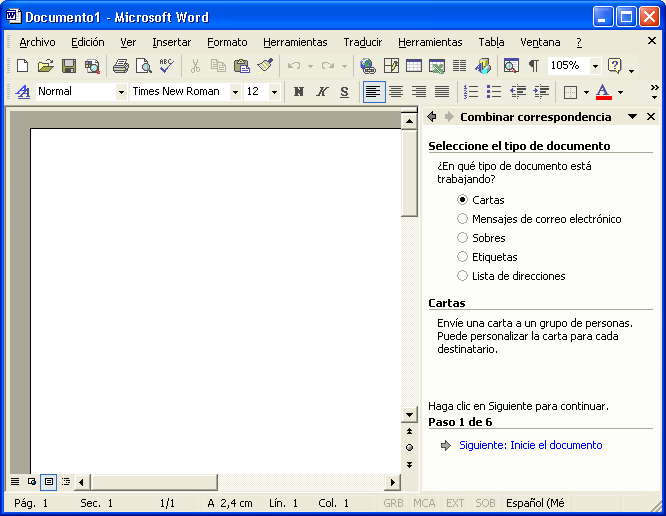Viewport: 666px width, 516px height.
Task: Click the font color red A icon
Action: pos(602,92)
